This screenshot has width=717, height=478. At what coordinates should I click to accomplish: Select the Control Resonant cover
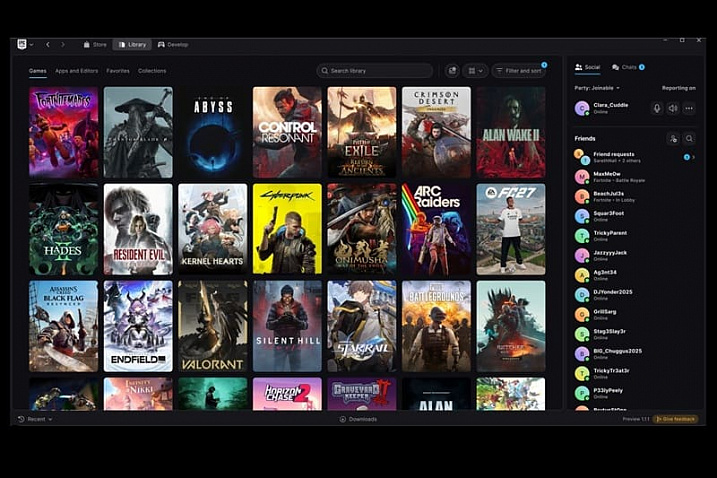pyautogui.click(x=287, y=132)
